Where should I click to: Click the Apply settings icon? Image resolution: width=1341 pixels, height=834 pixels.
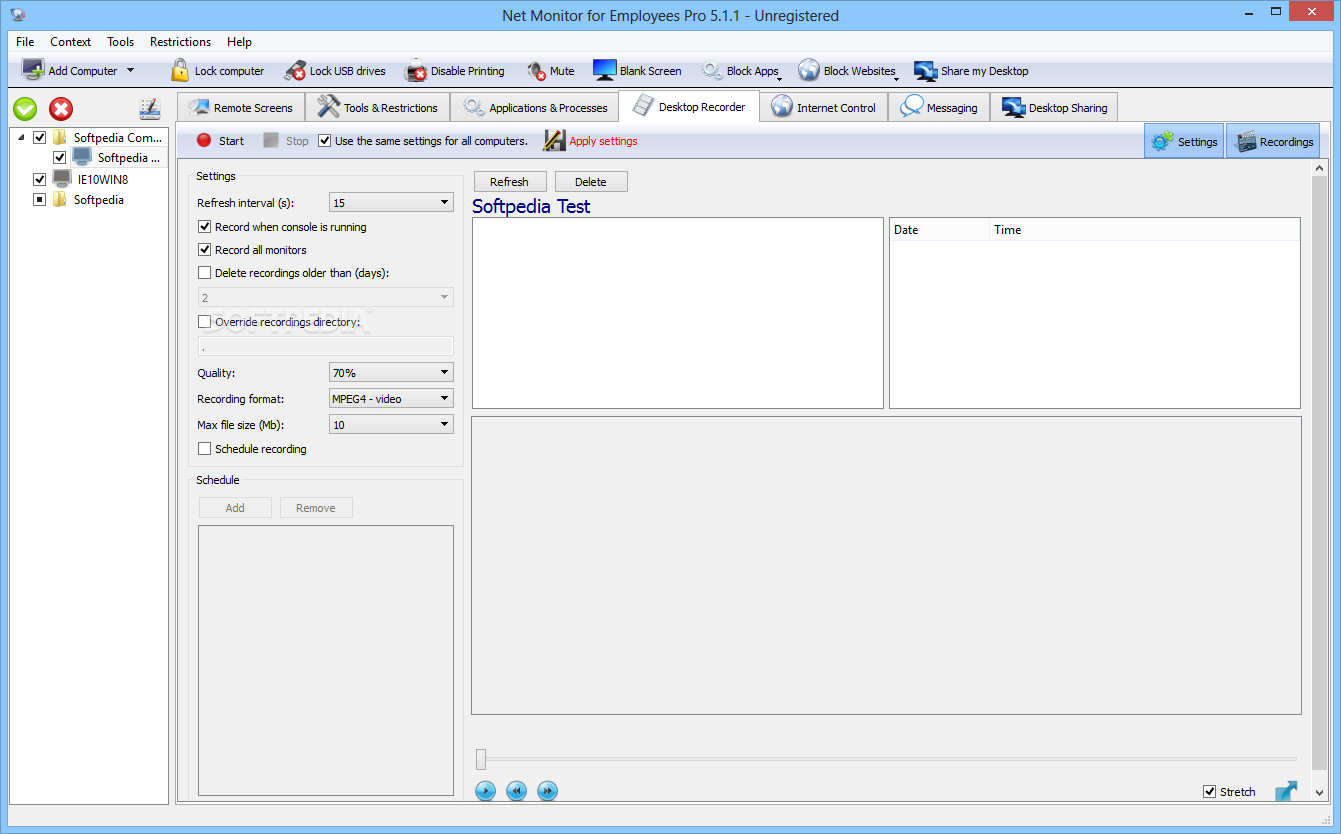[x=555, y=140]
